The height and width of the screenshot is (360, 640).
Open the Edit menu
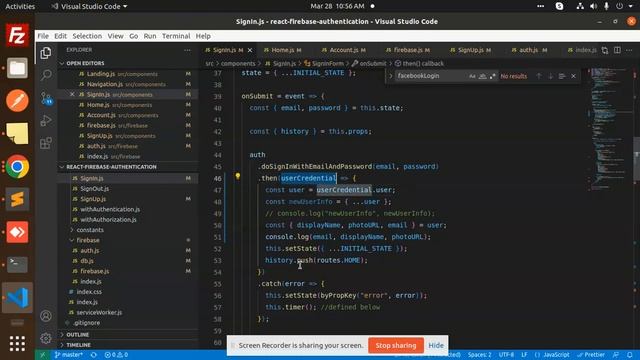[60, 36]
